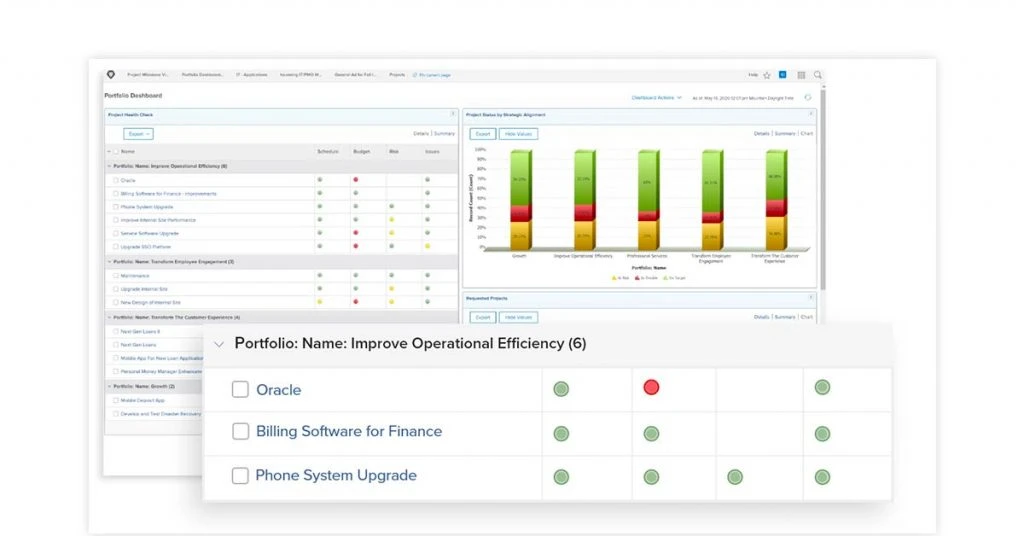Click the dashboard's vertical scrollbar on the right
The height and width of the screenshot is (536, 1024).
click(x=823, y=200)
